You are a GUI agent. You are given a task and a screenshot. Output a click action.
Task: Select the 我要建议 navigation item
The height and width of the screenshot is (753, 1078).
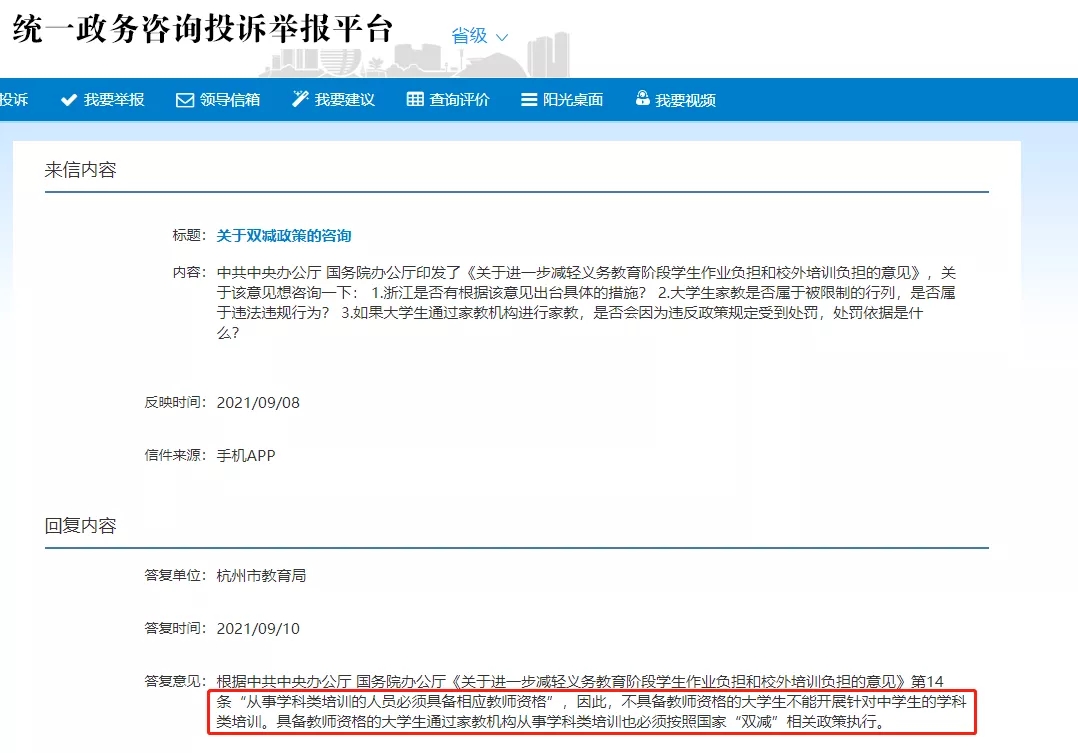[x=333, y=100]
